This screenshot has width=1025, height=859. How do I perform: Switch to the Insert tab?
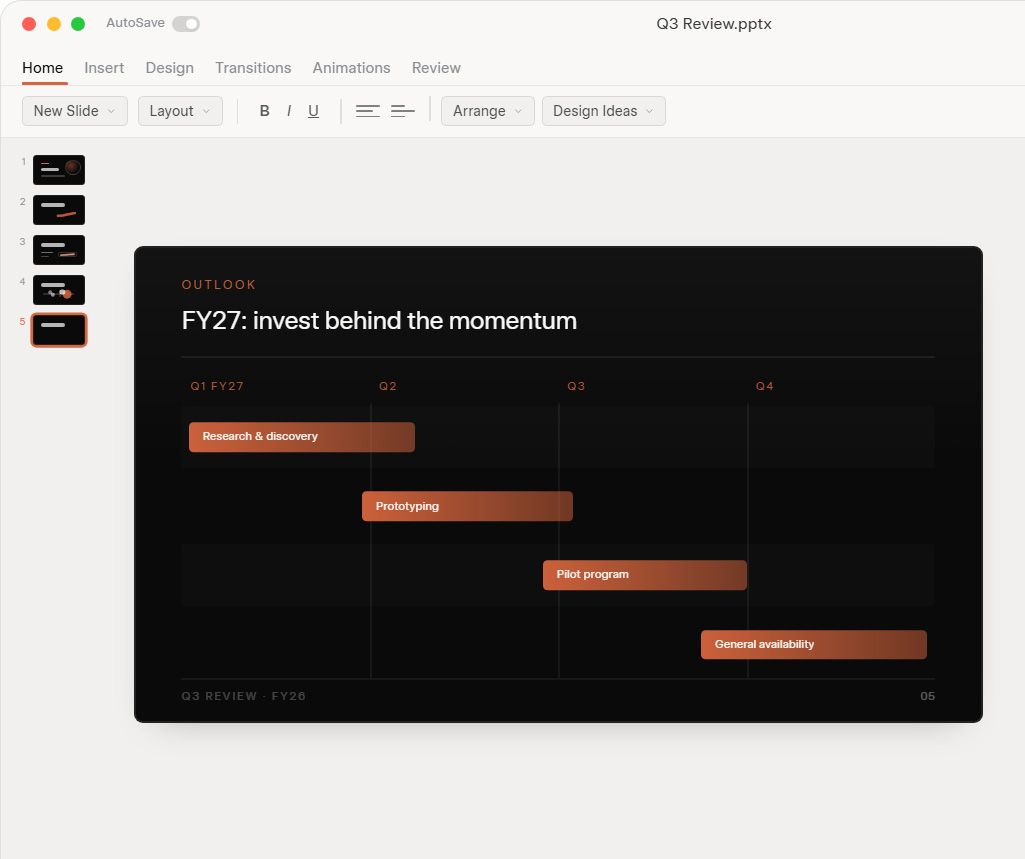click(x=104, y=68)
